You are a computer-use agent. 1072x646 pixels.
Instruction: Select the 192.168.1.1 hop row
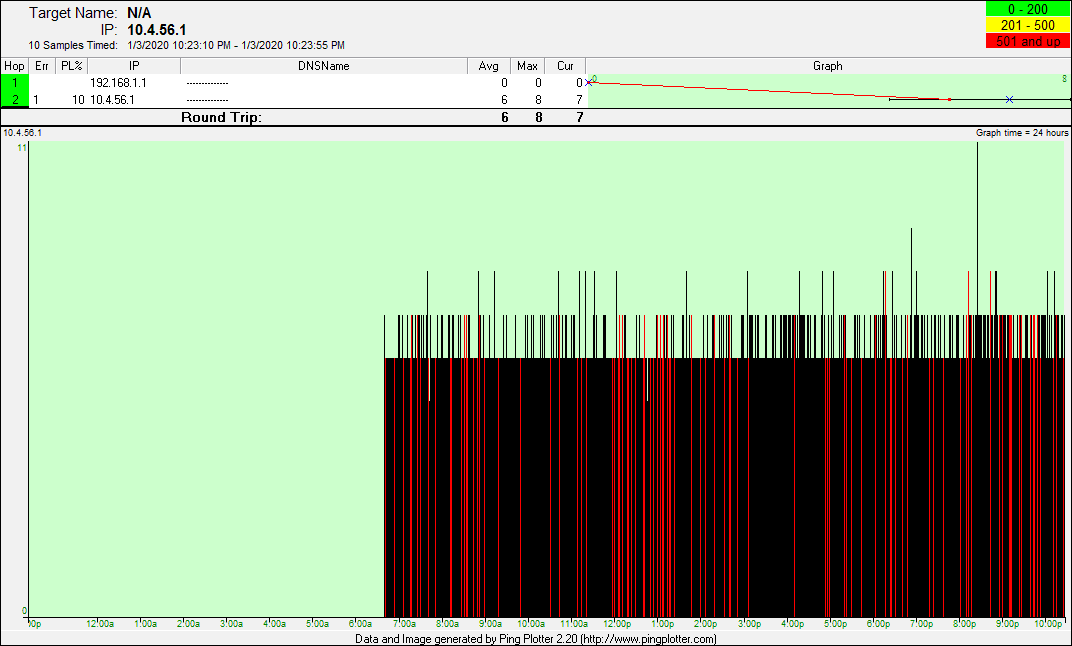click(118, 83)
